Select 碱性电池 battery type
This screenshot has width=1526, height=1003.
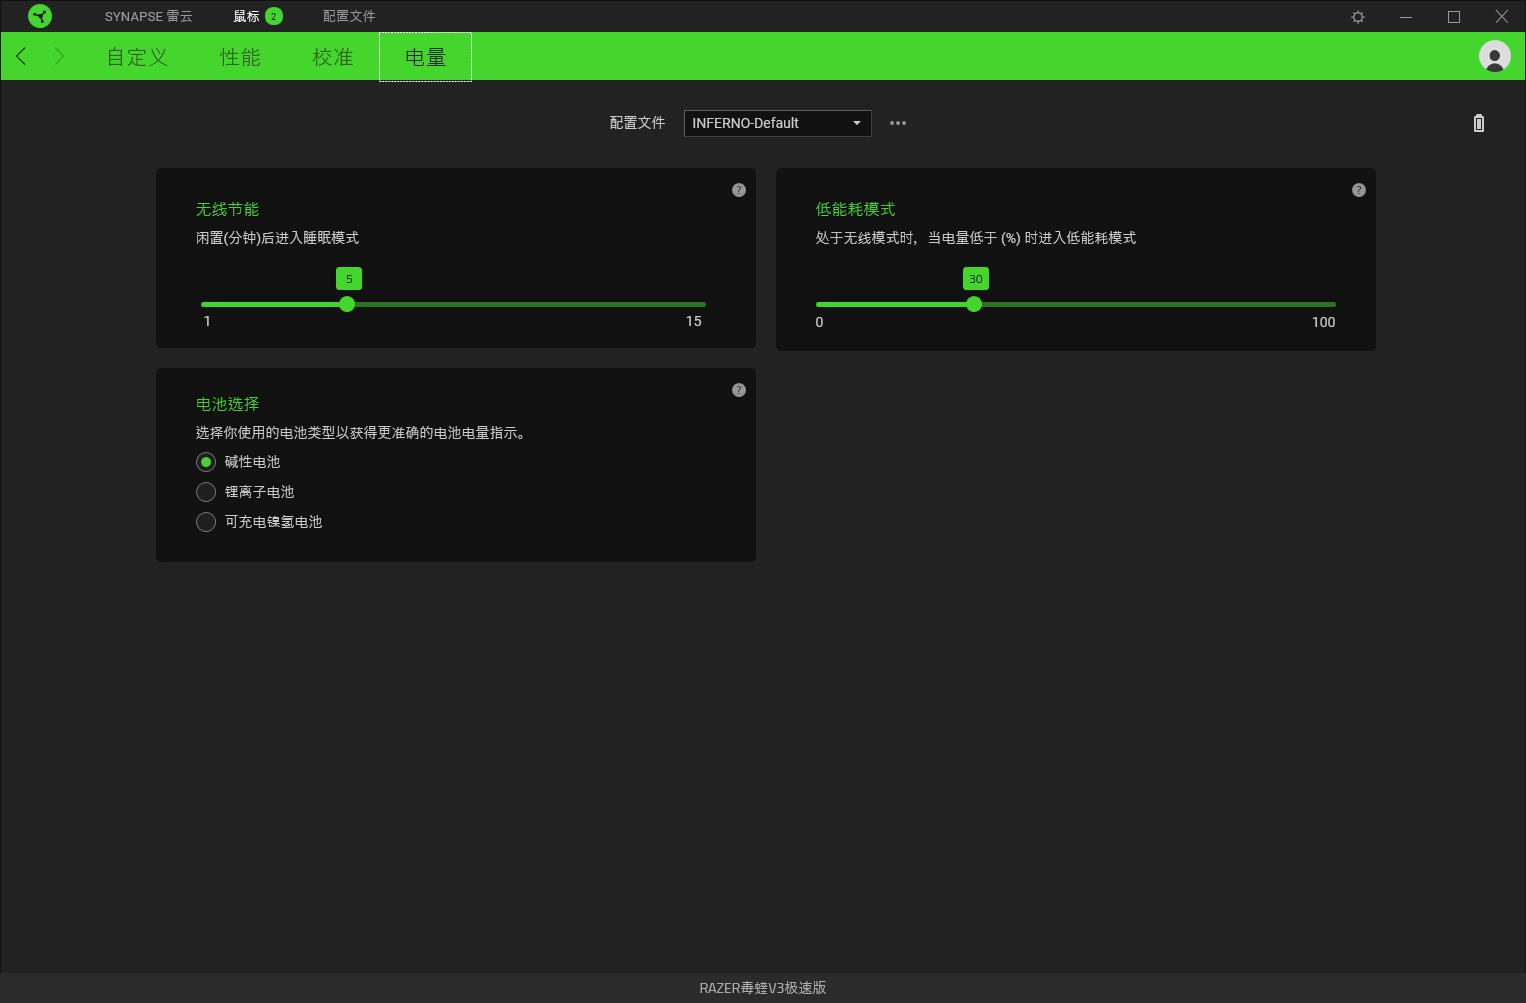(x=206, y=462)
